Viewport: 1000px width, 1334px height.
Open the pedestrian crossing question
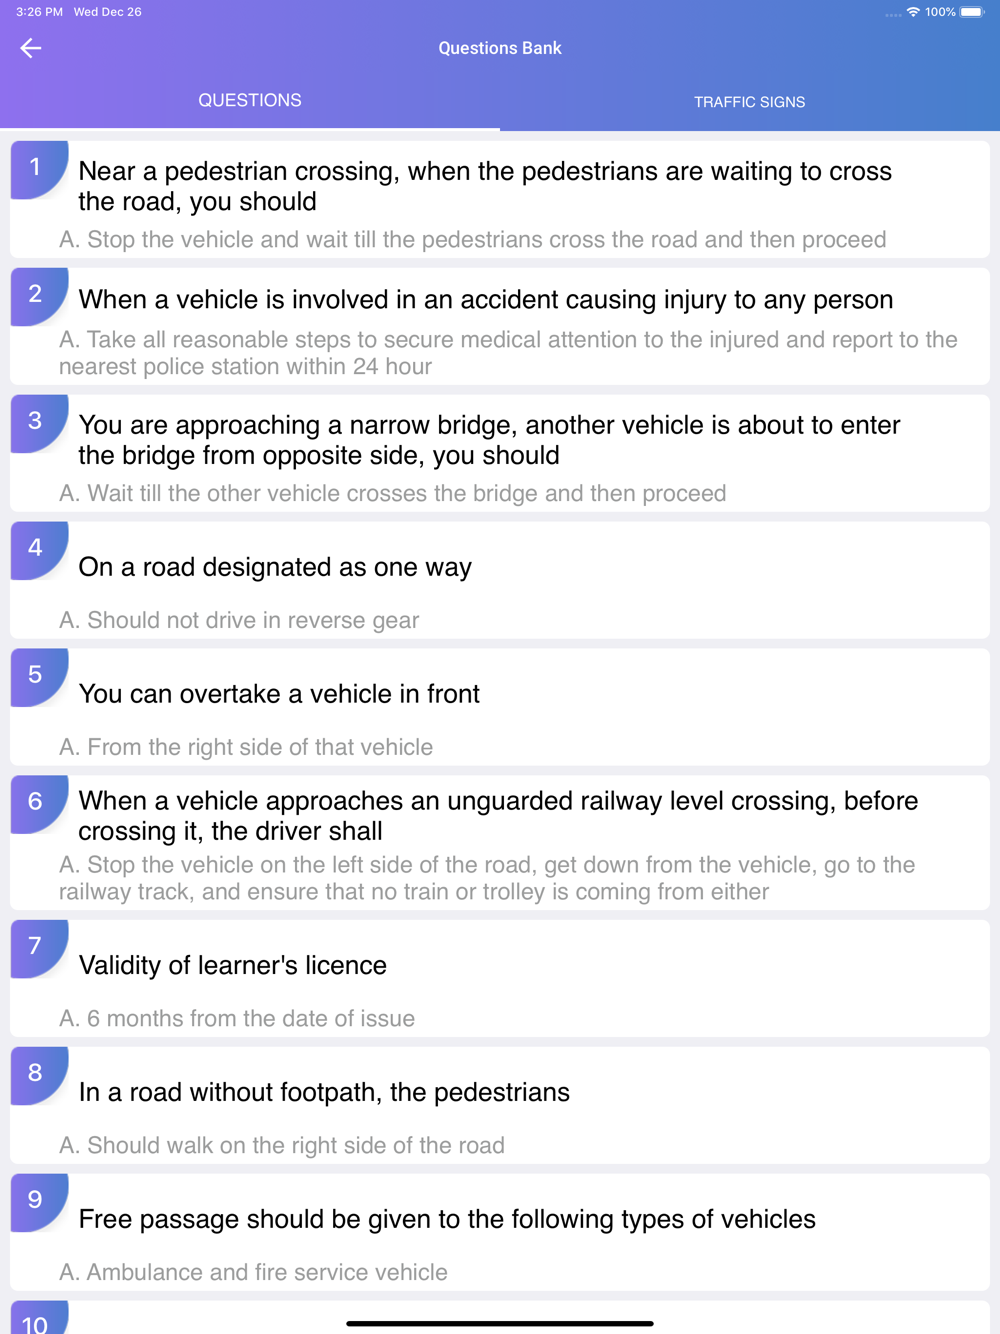click(500, 199)
